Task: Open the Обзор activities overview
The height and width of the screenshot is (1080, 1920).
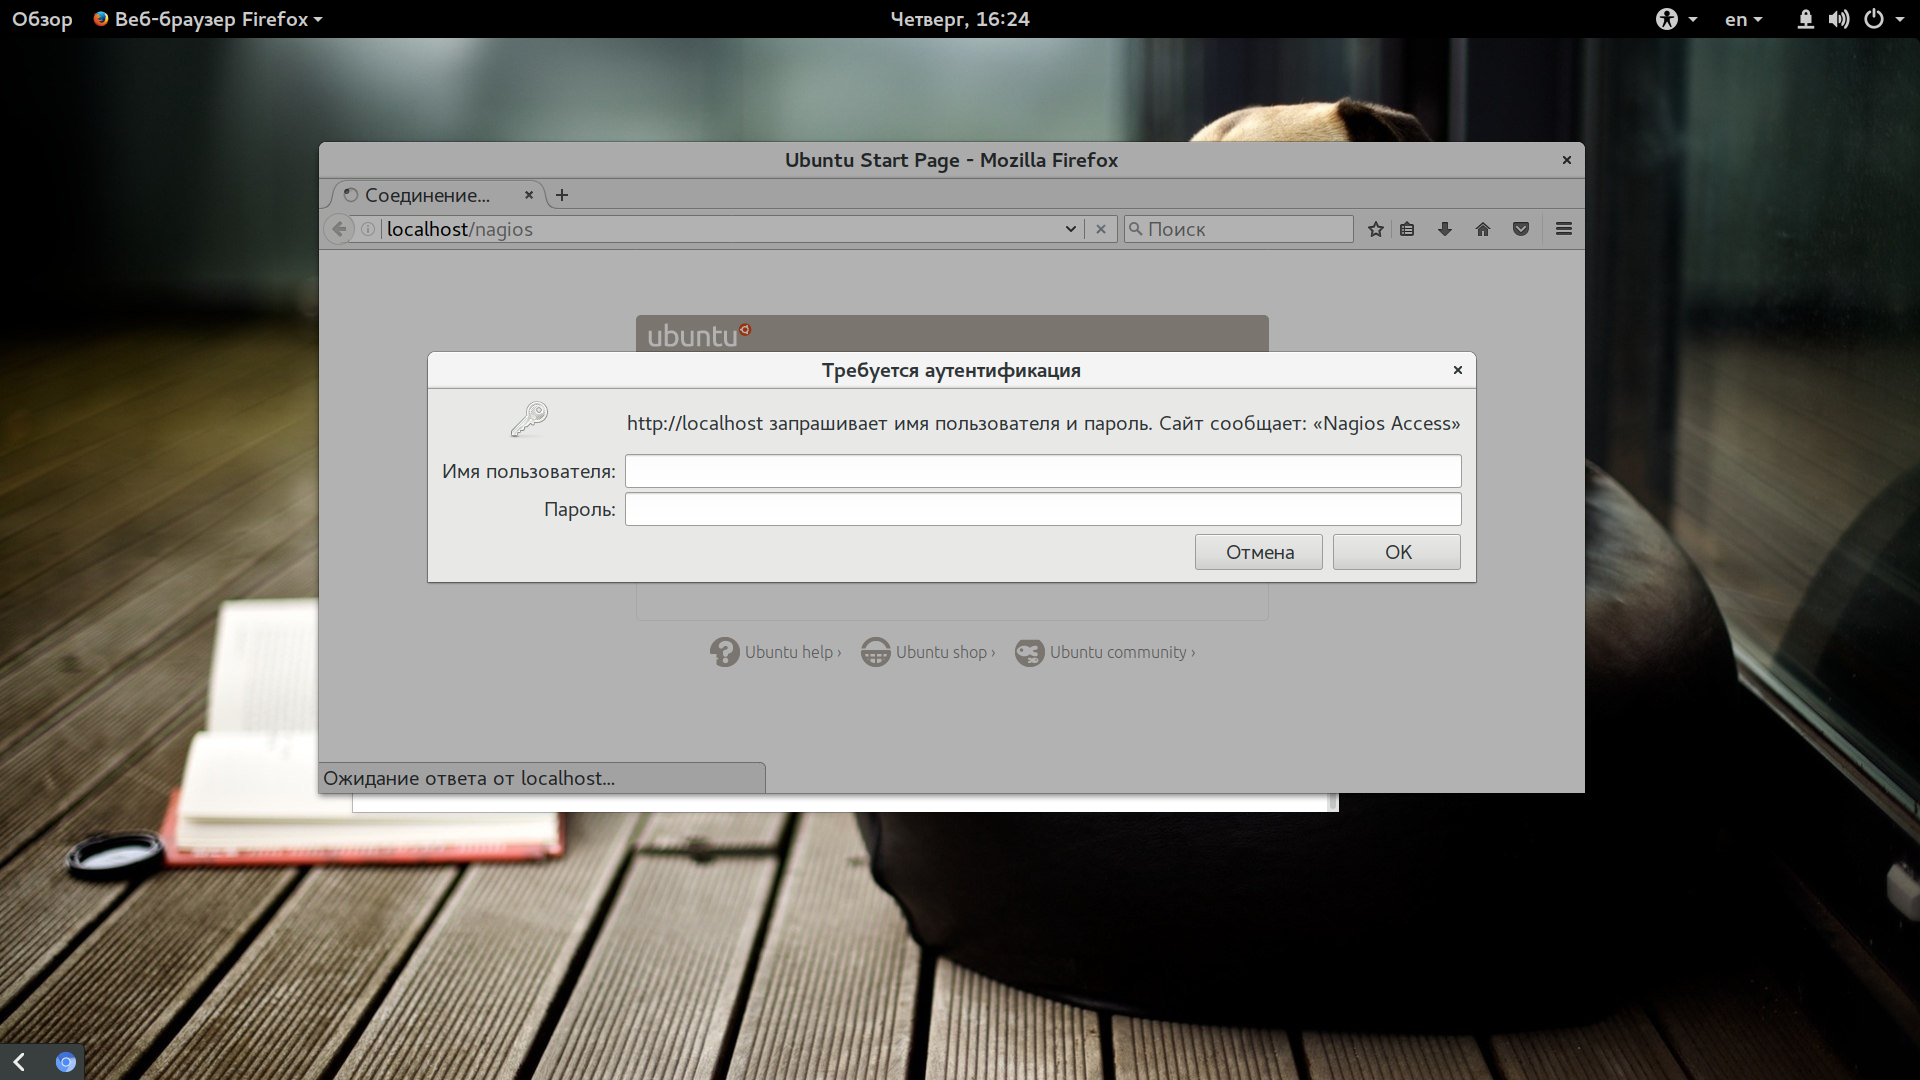Action: 42,19
